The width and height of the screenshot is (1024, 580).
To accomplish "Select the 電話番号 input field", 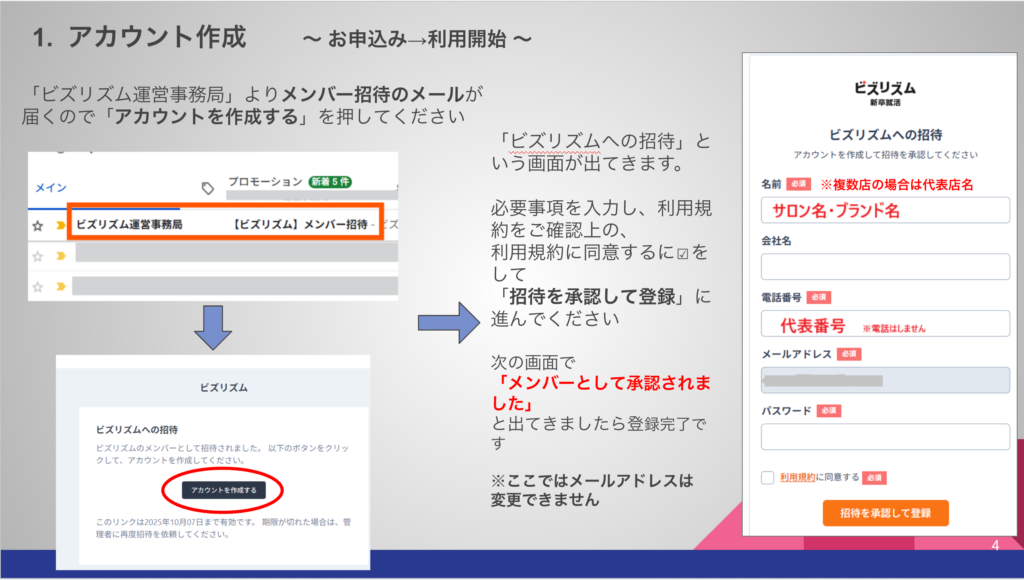I will pos(885,324).
